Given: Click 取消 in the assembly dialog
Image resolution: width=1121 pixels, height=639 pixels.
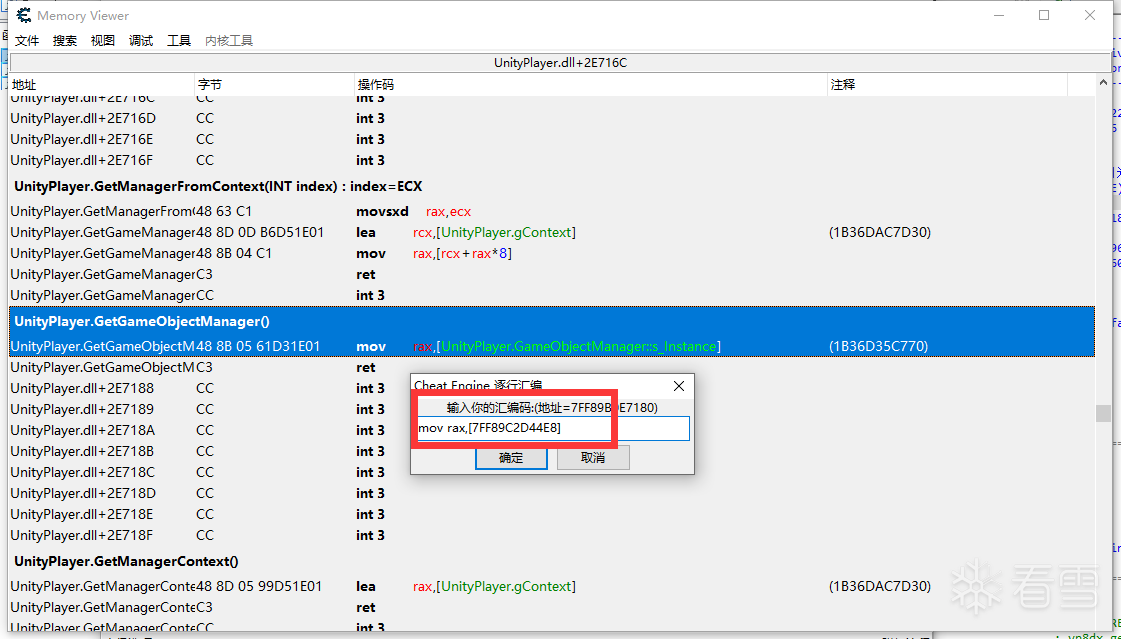Looking at the screenshot, I should pyautogui.click(x=593, y=458).
